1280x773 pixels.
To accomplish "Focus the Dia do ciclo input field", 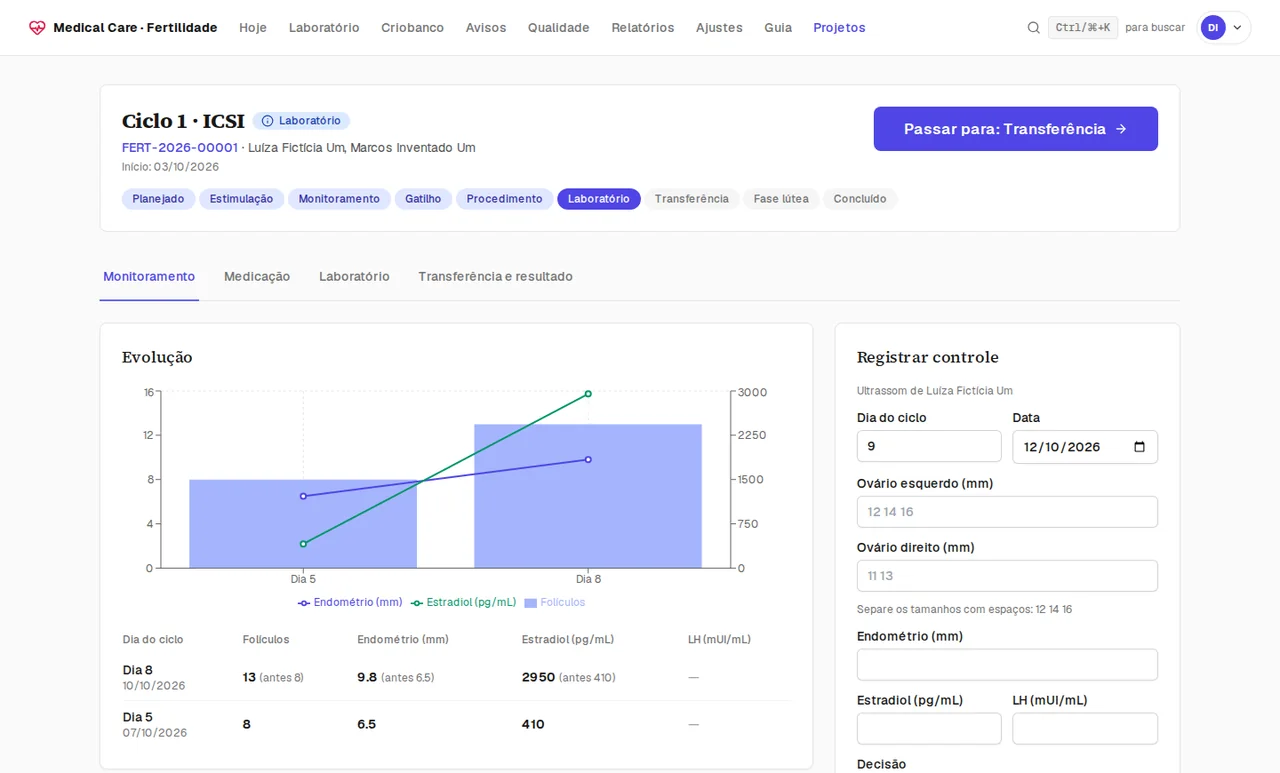I will click(929, 447).
